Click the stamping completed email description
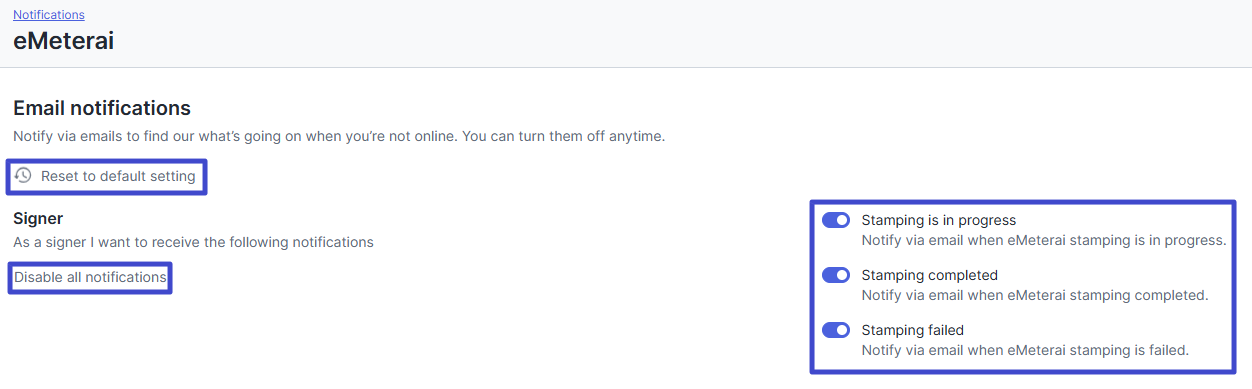Viewport: 1252px width, 389px height. [x=1035, y=295]
